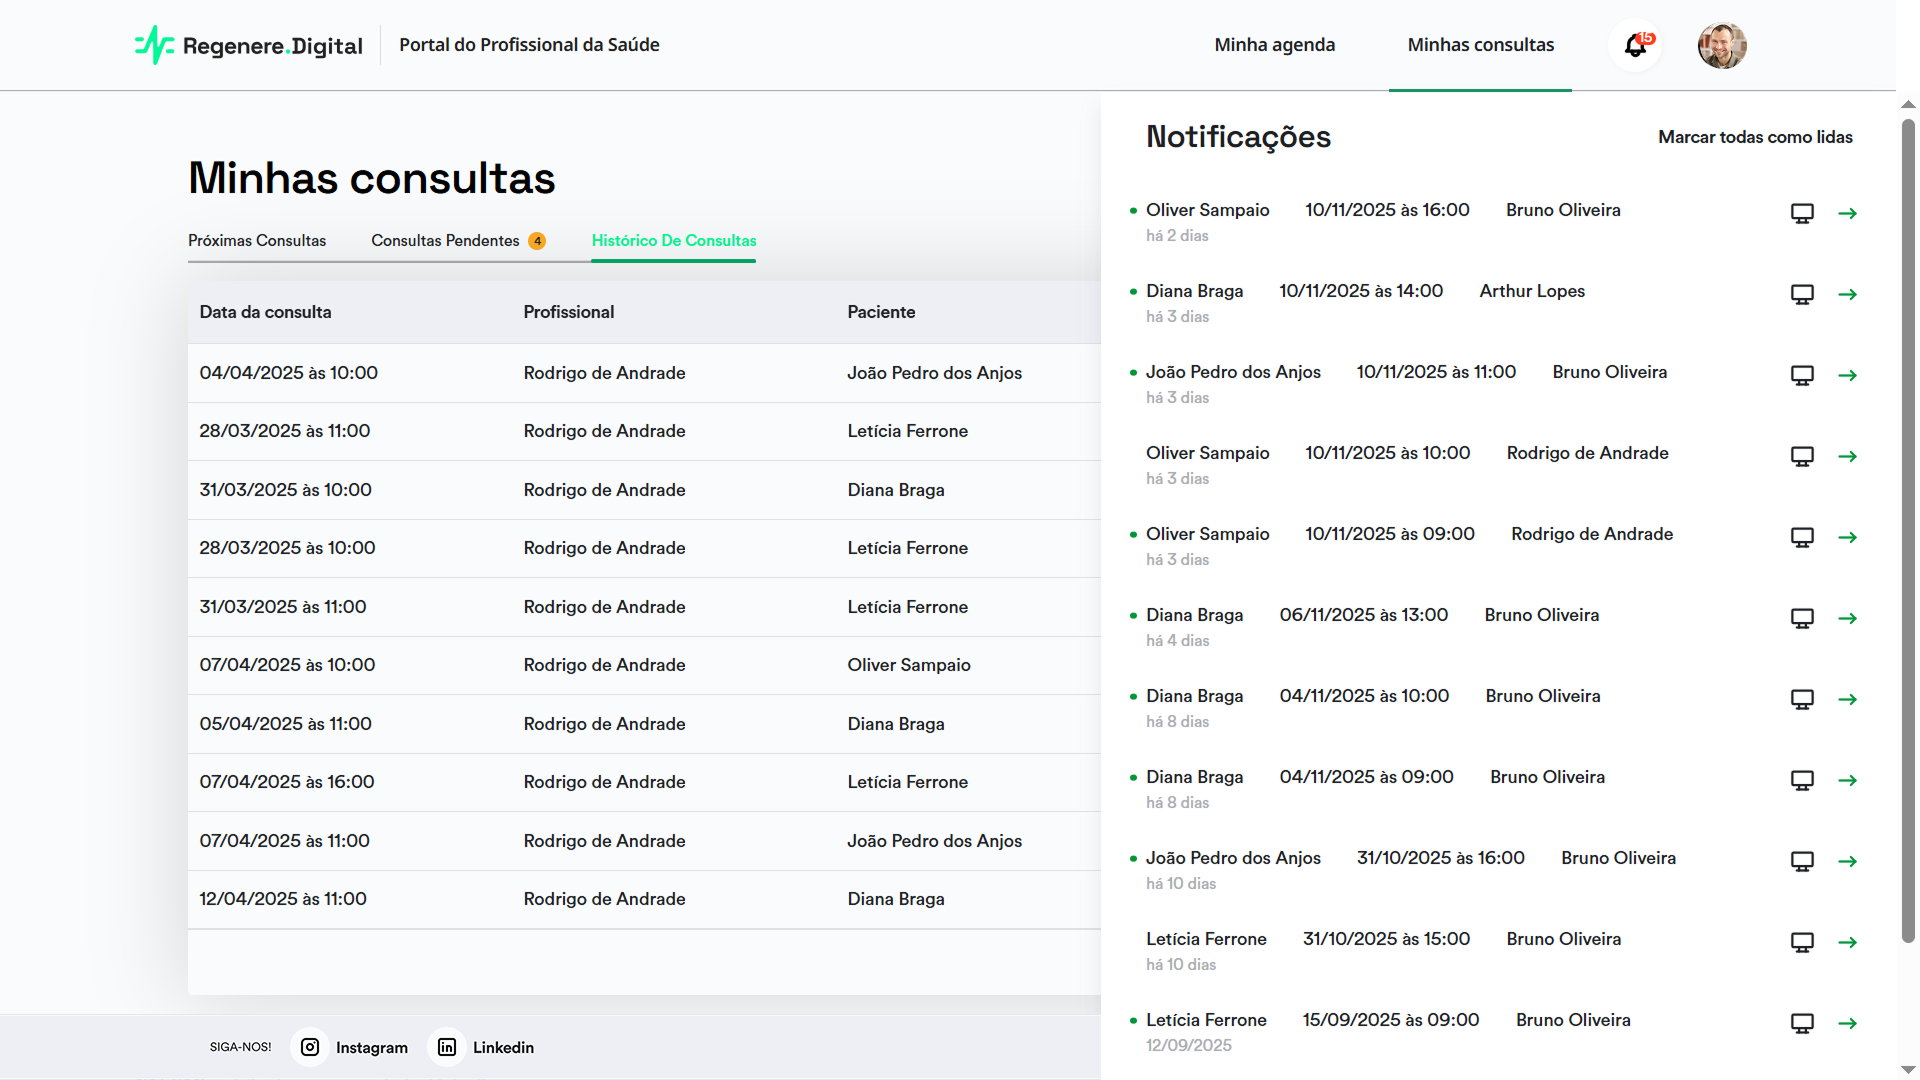Screen dimensions: 1920x1080
Task: Open arrow for Oliver Sampaio 09:00 notification
Action: coord(1847,537)
